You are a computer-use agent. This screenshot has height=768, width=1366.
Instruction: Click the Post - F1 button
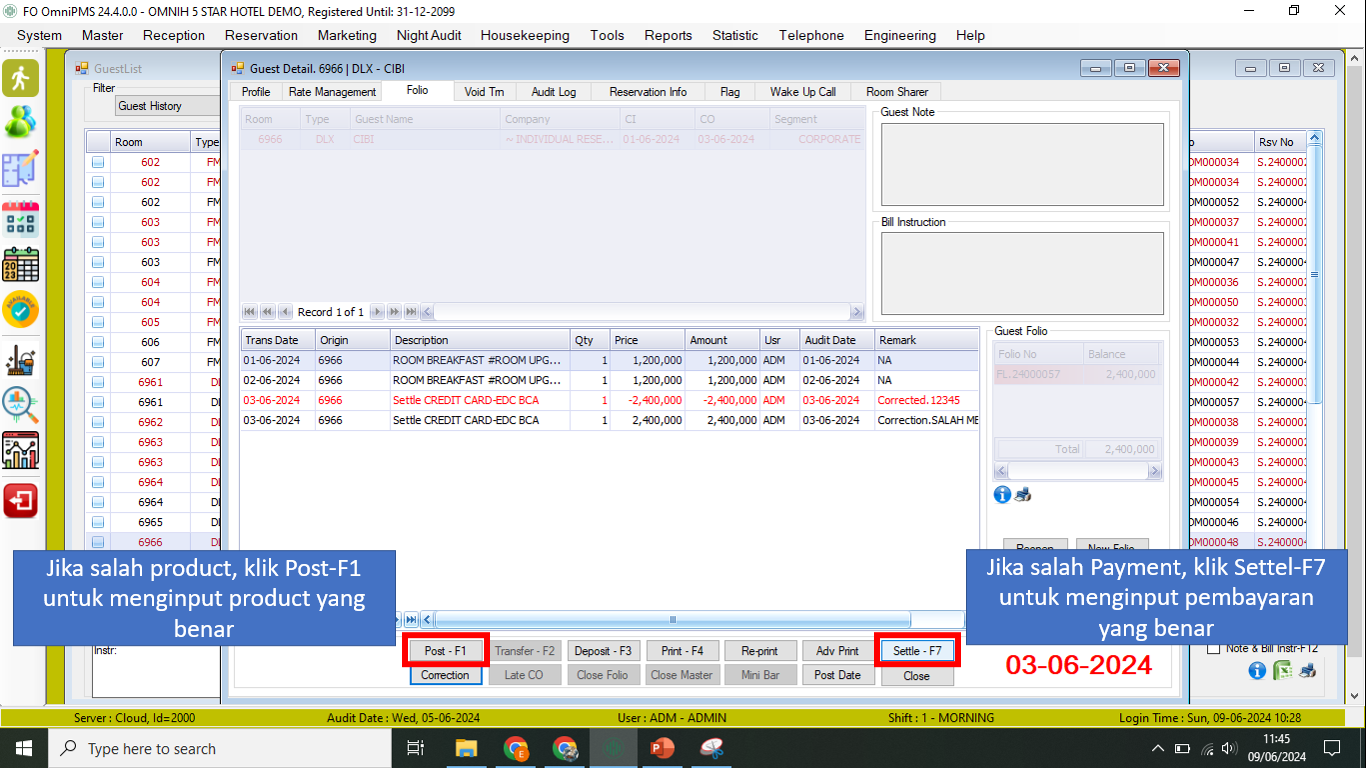coord(446,650)
